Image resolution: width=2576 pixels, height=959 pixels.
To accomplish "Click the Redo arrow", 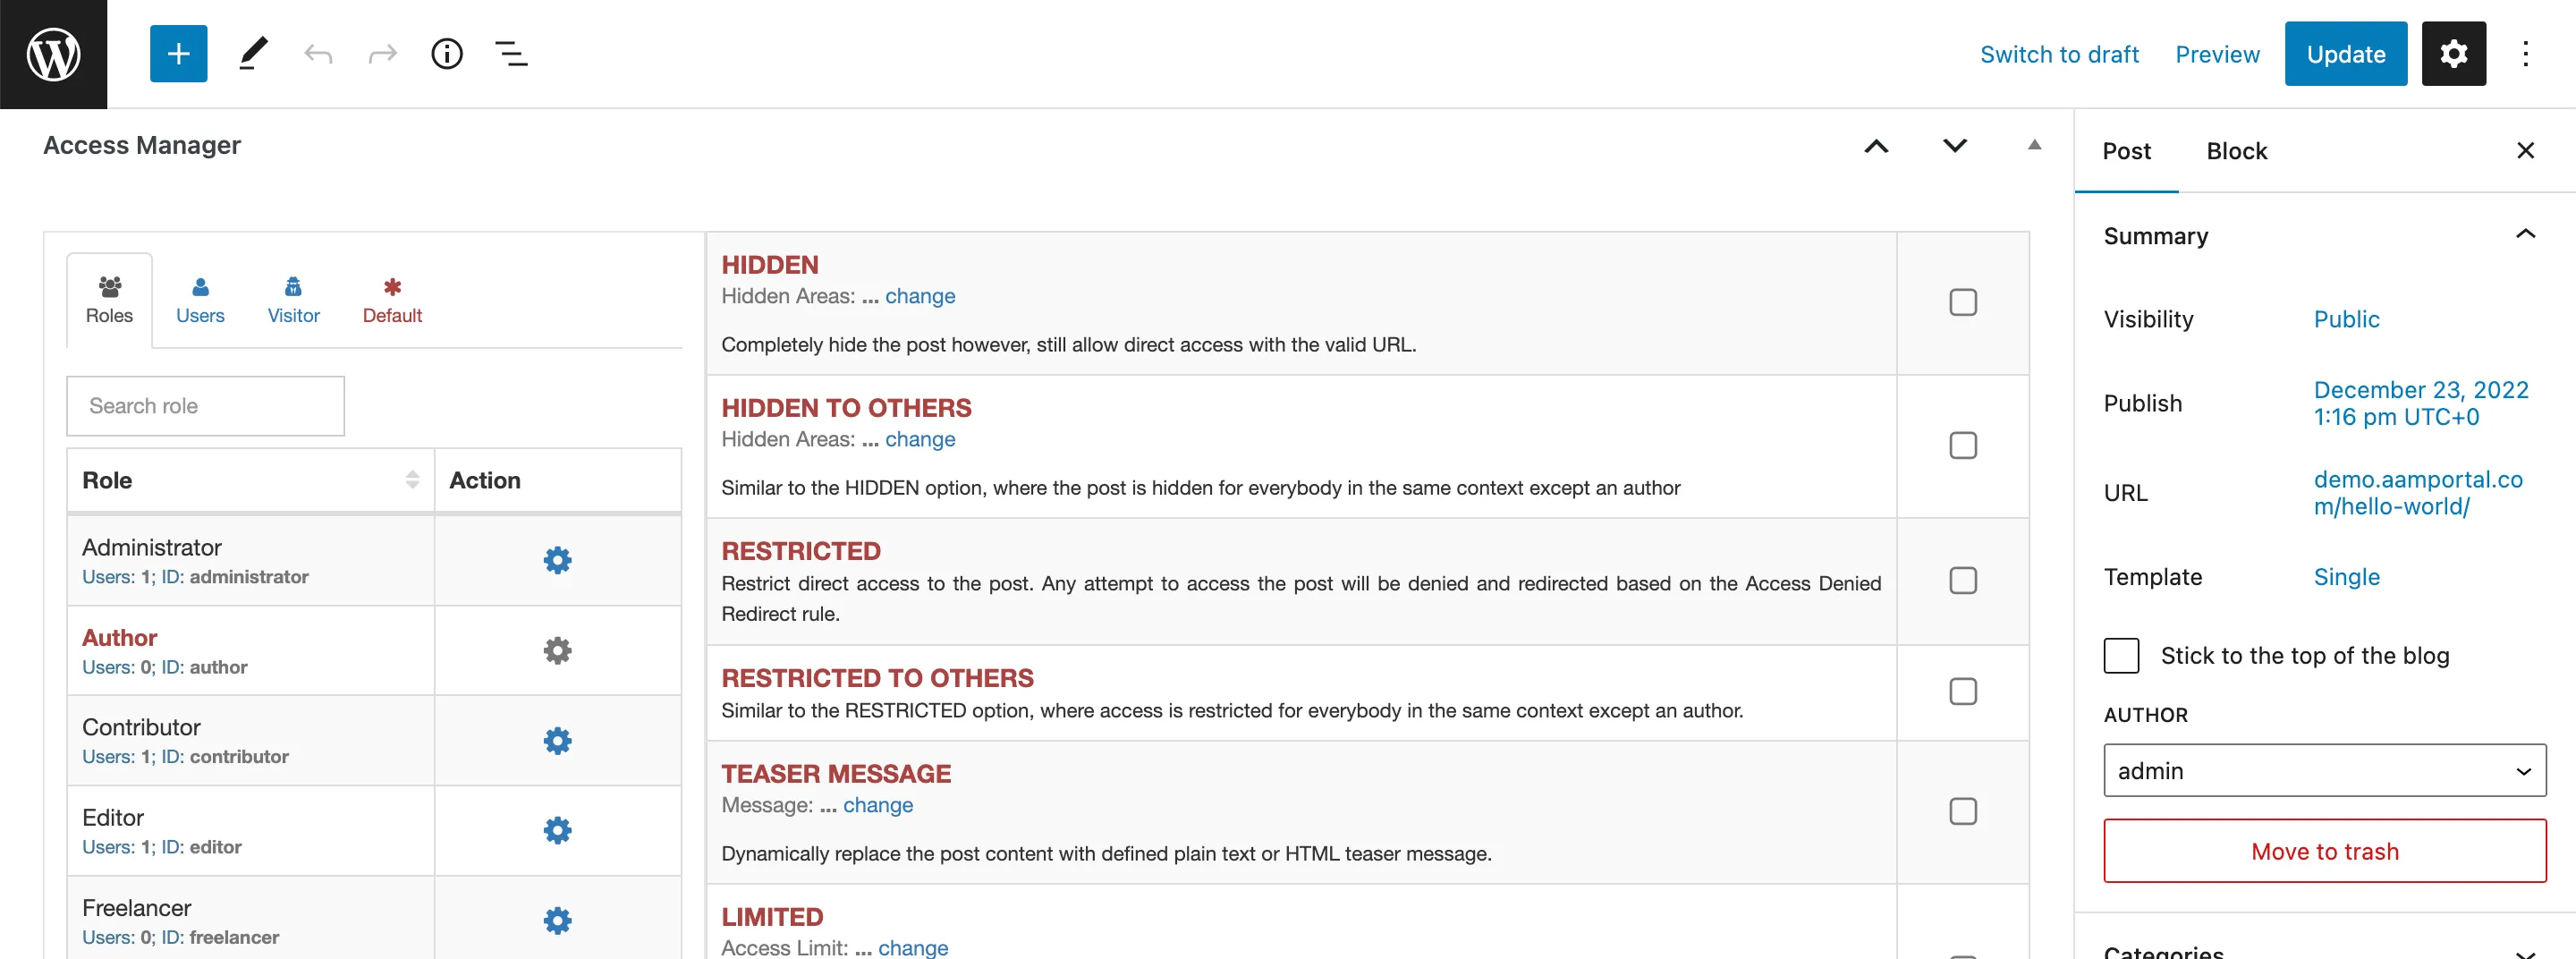I will tap(382, 54).
